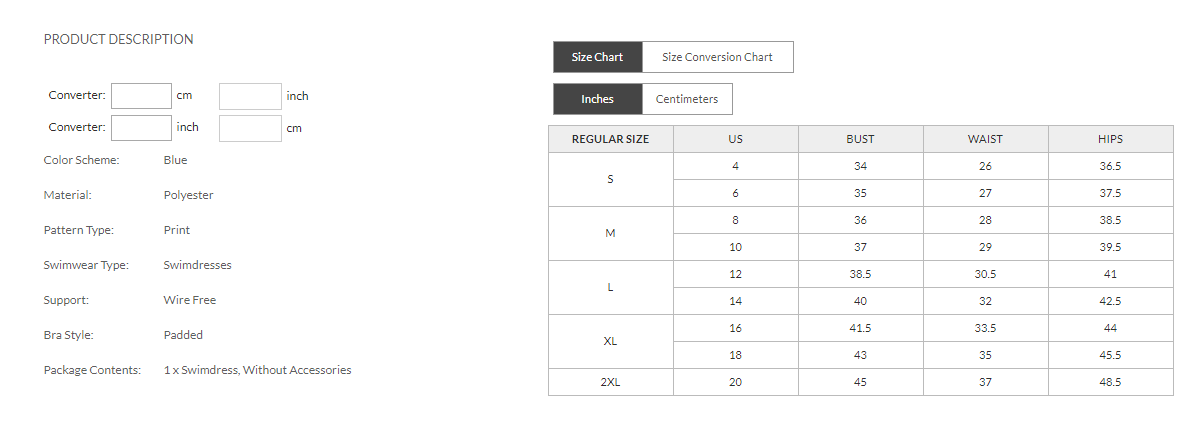Click the PRODUCT DESCRIPTION heading
The image size is (1202, 440).
[119, 39]
